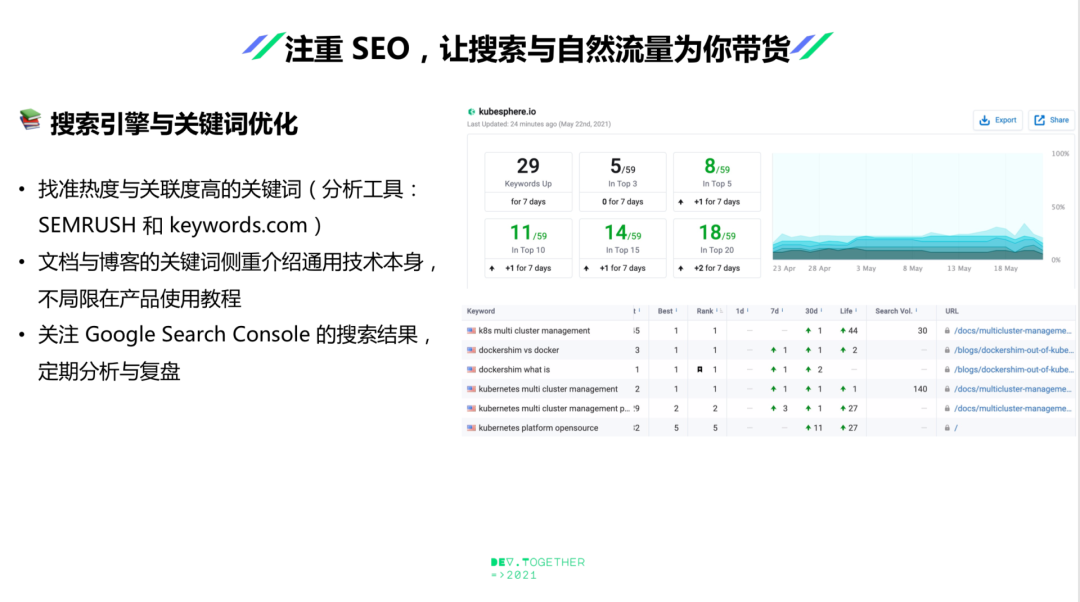Image resolution: width=1080 pixels, height=602 pixels.
Task: Click the up arrow in the In Top 10 card
Action: coord(492,268)
